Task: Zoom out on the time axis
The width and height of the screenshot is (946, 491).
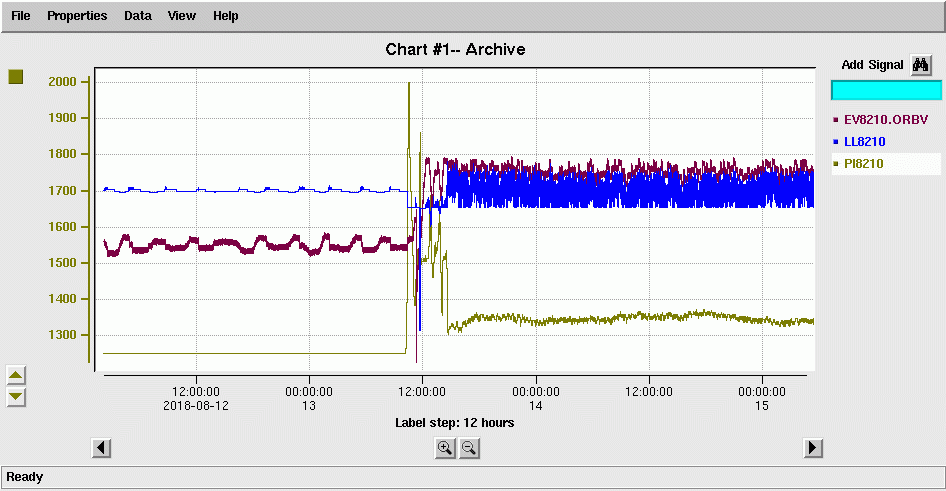Action: tap(468, 448)
